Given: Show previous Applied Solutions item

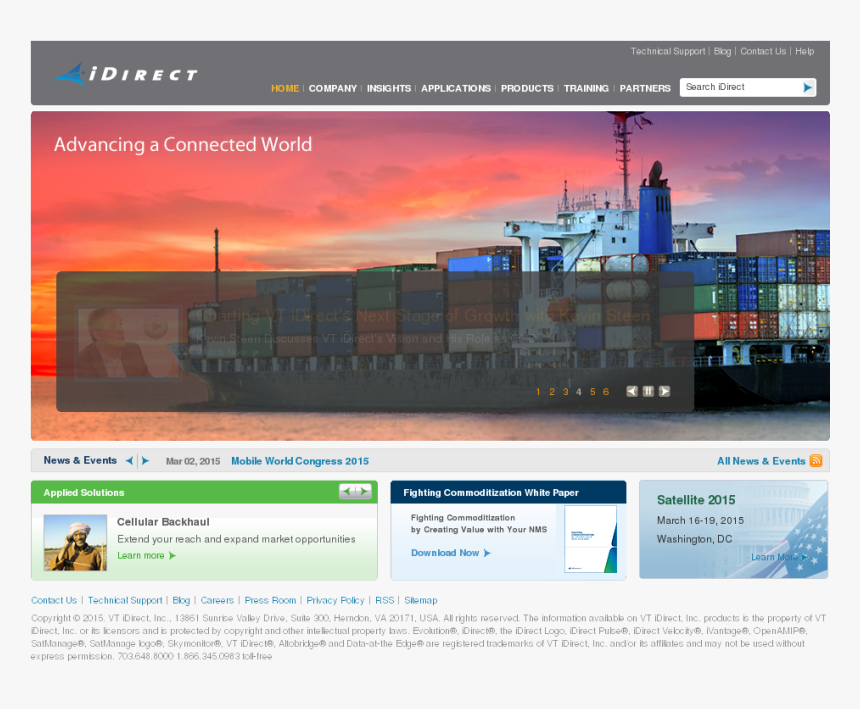Looking at the screenshot, I should pos(347,491).
